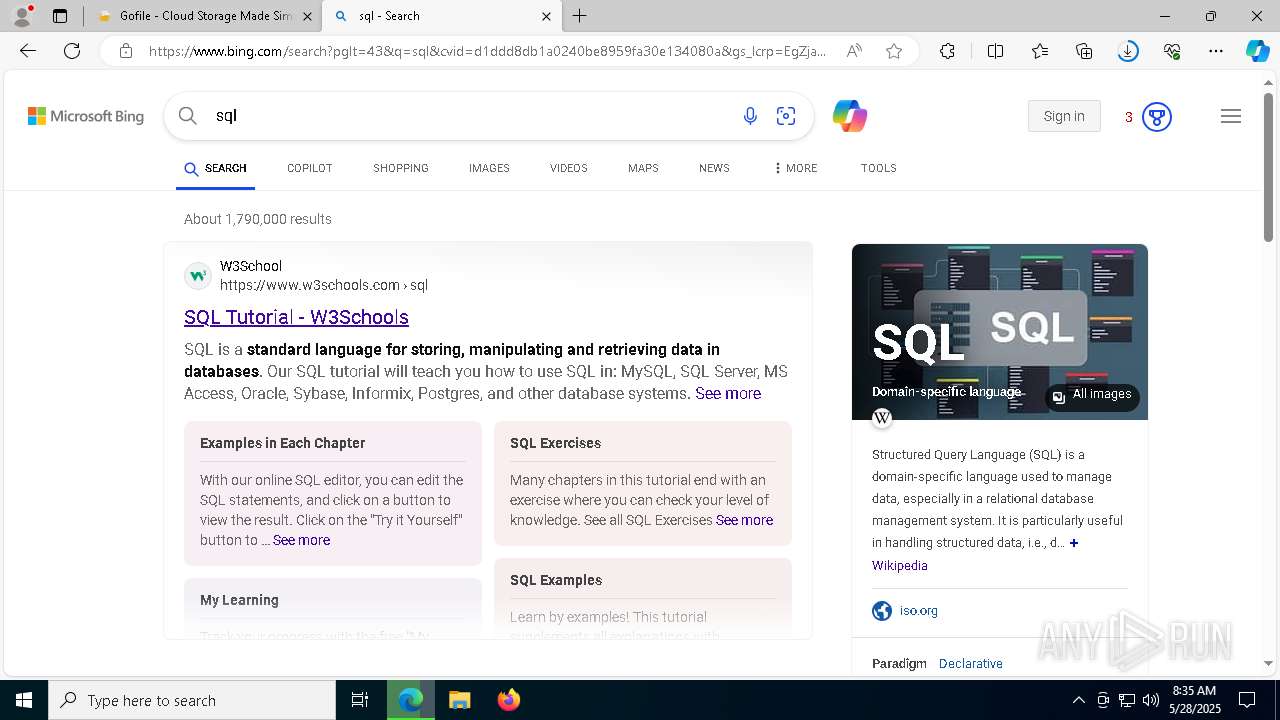Open the My Learning card heading
The width and height of the screenshot is (1280, 720).
tap(239, 600)
